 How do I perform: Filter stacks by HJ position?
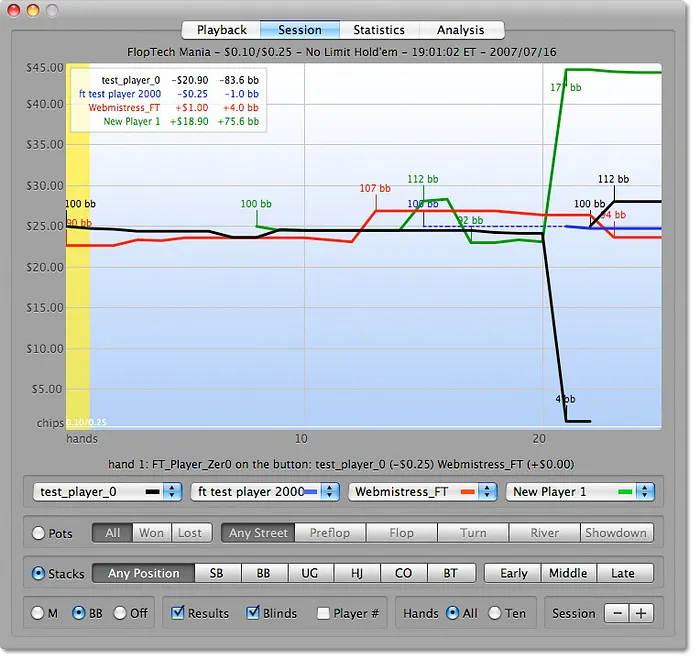pyautogui.click(x=357, y=573)
